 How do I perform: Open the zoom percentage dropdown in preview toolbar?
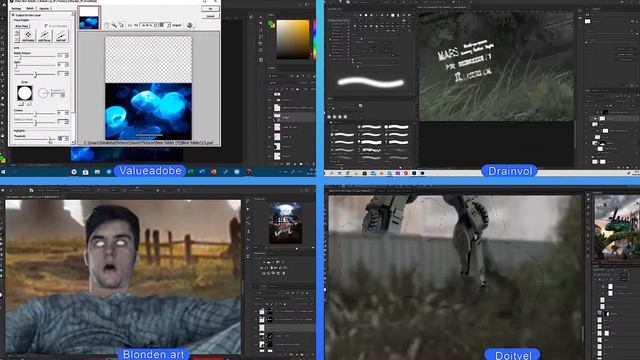(x=148, y=25)
